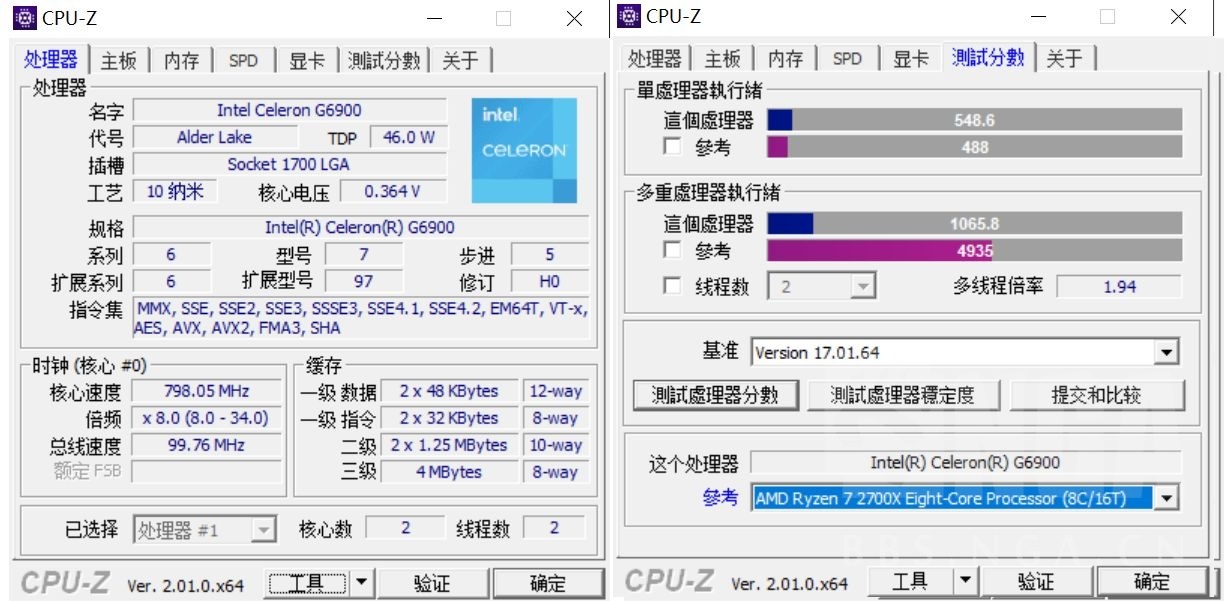Click single-thread 548.6 score bar

coord(975,120)
